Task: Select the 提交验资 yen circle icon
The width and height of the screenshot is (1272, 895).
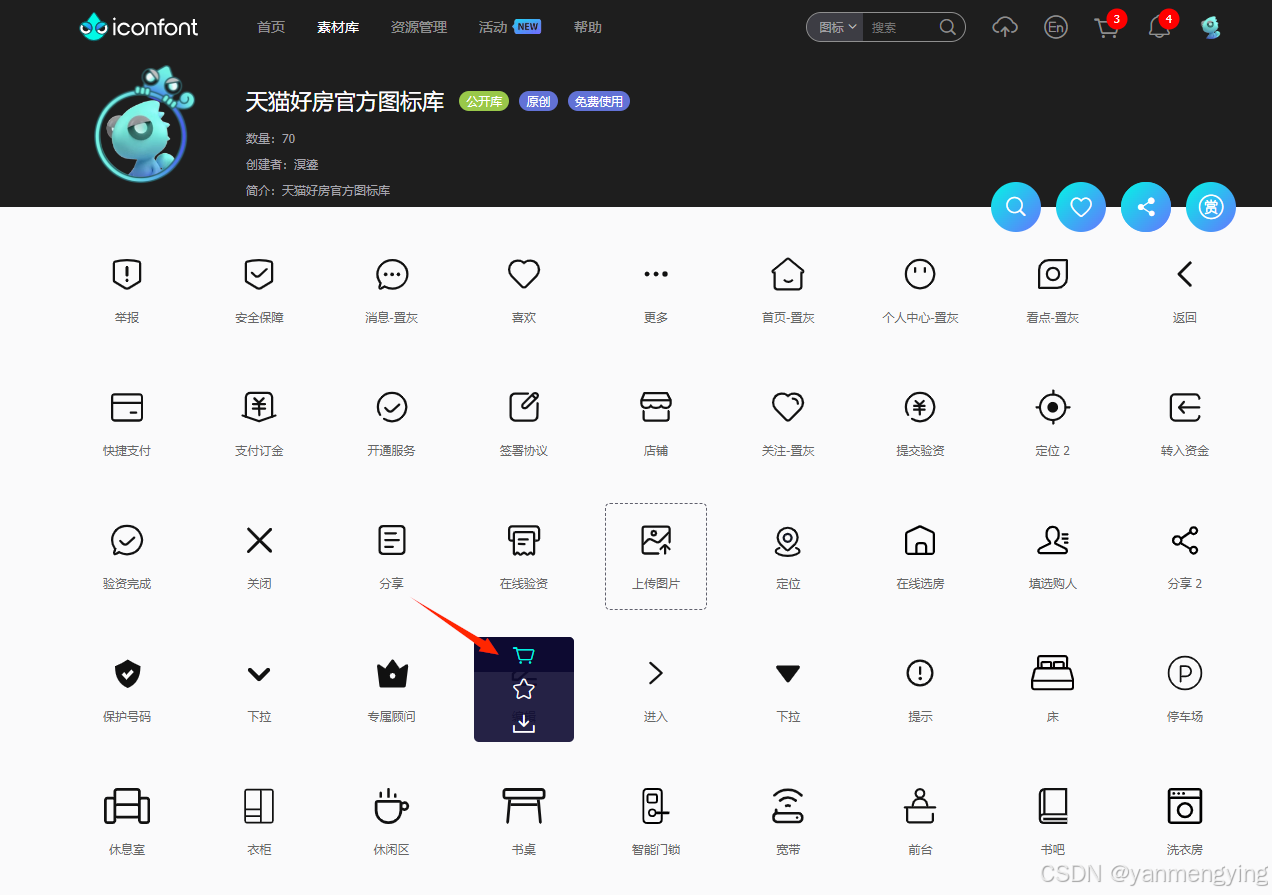Action: pos(920,406)
